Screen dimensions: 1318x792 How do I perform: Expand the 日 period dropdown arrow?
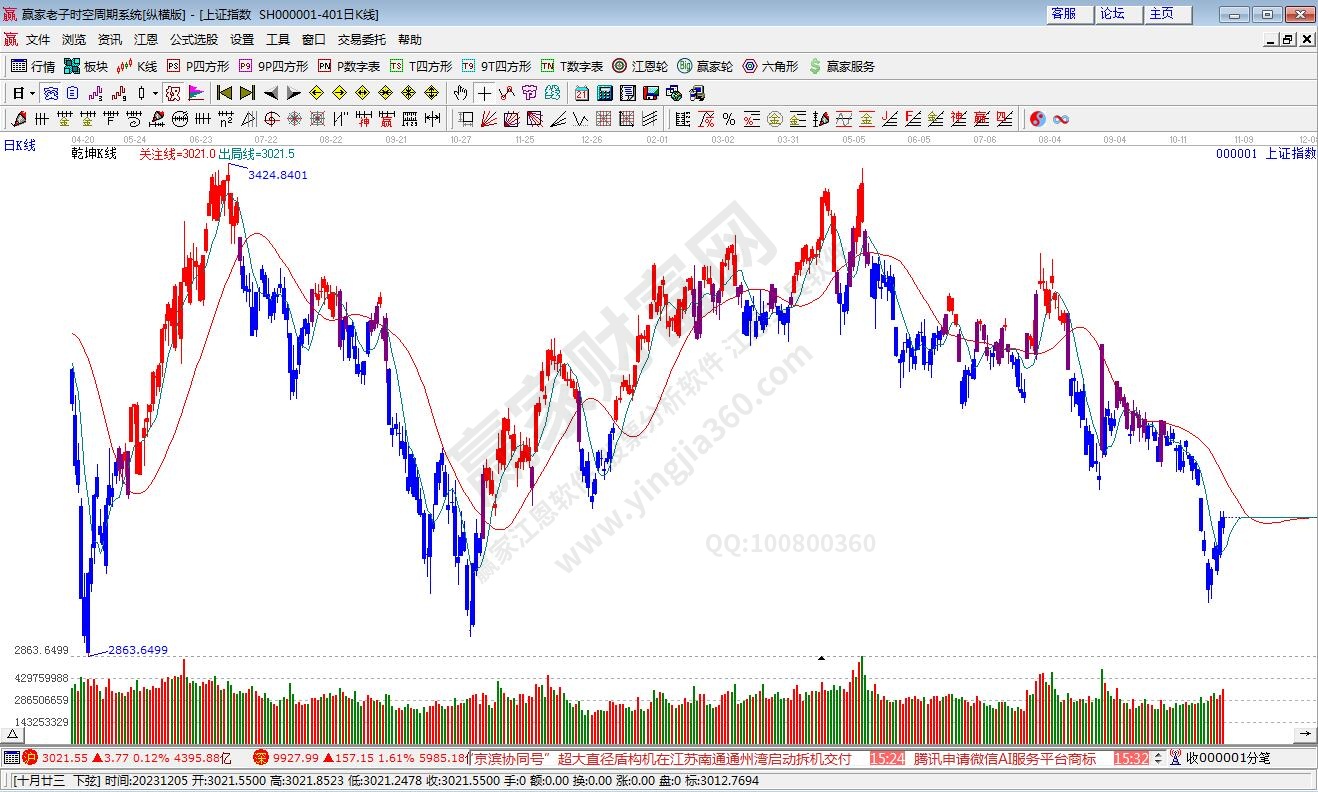[x=33, y=93]
